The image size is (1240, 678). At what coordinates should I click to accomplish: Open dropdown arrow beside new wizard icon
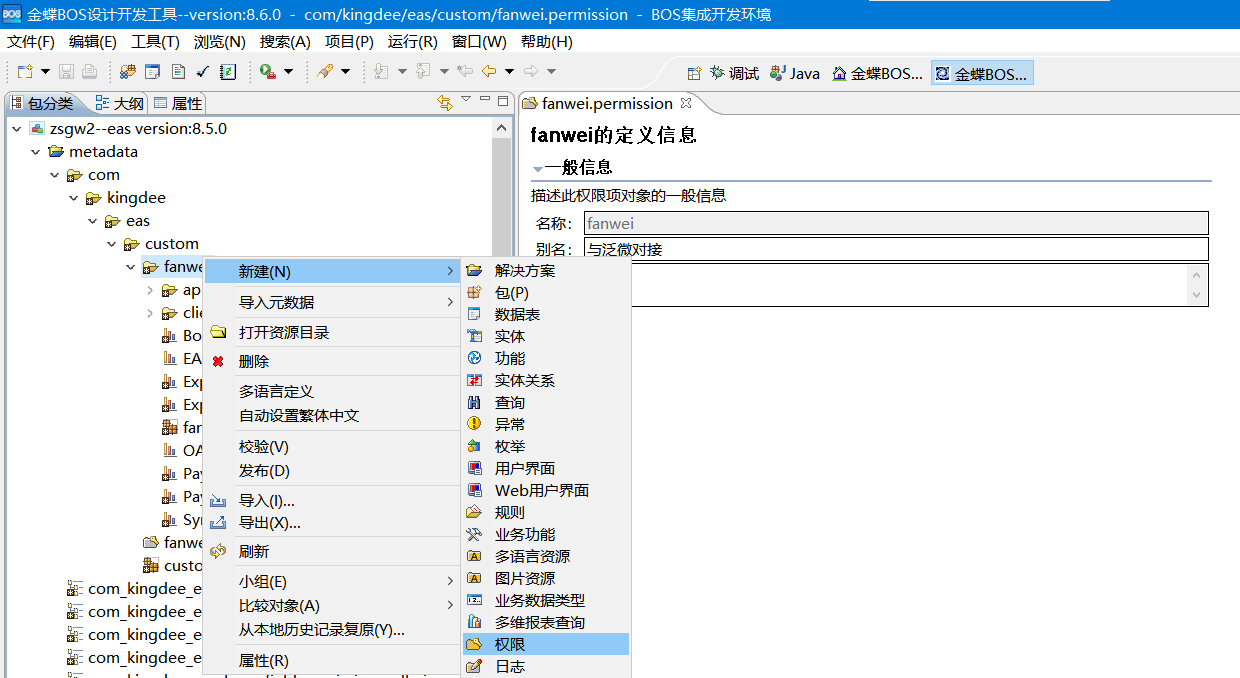pyautogui.click(x=45, y=71)
